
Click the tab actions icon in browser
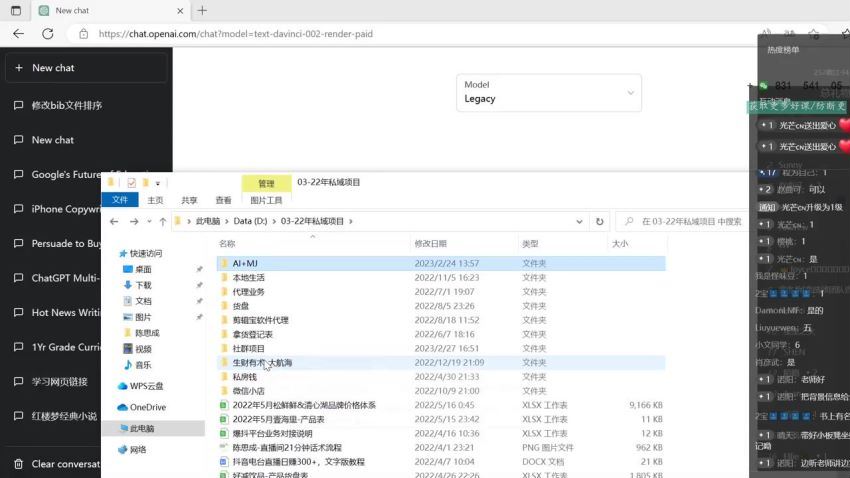point(16,10)
